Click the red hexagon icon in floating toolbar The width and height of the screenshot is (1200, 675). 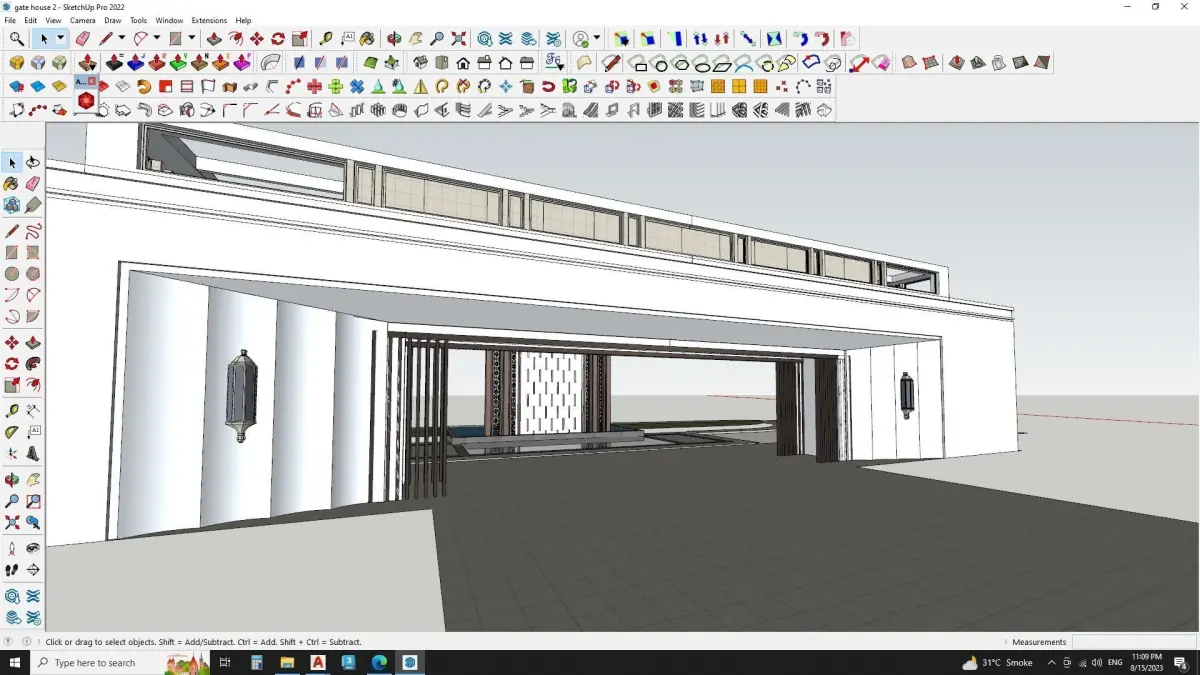[86, 101]
